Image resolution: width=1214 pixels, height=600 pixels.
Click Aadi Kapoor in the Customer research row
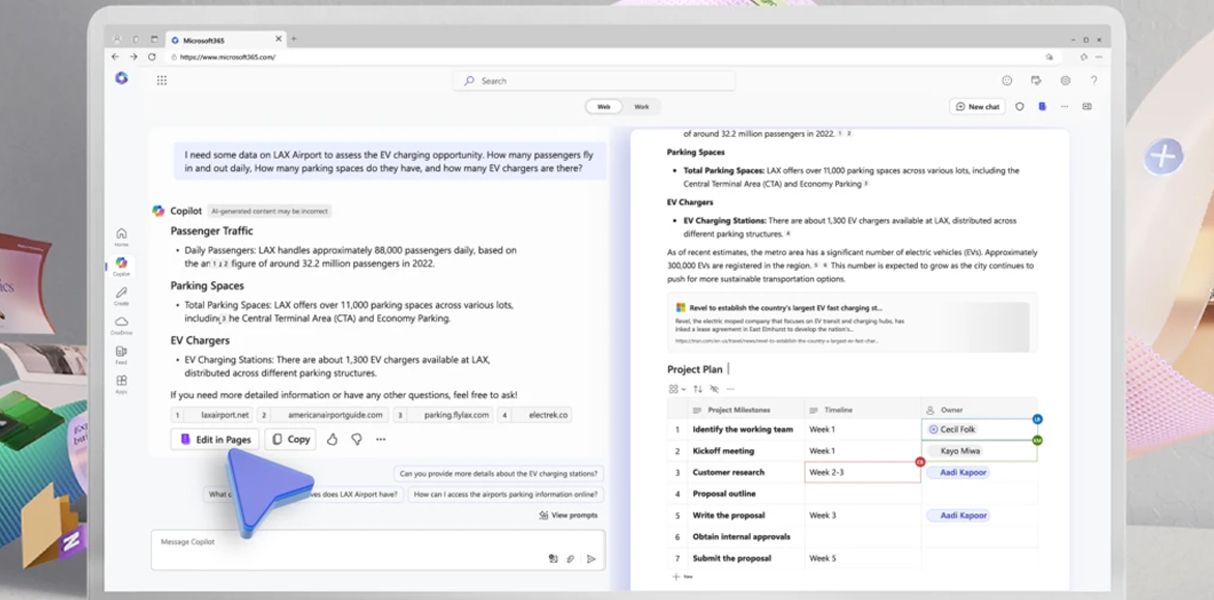tap(958, 472)
